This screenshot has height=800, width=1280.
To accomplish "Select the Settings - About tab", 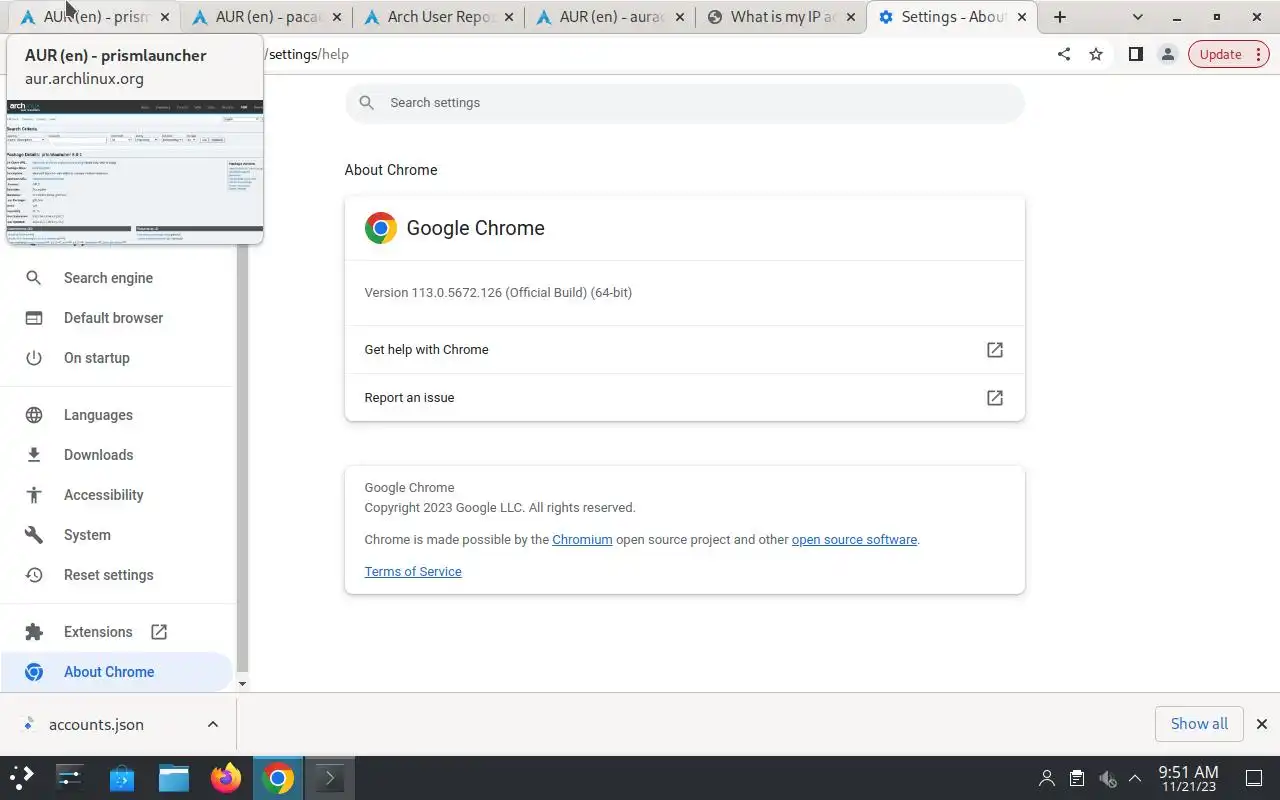I will click(x=954, y=17).
